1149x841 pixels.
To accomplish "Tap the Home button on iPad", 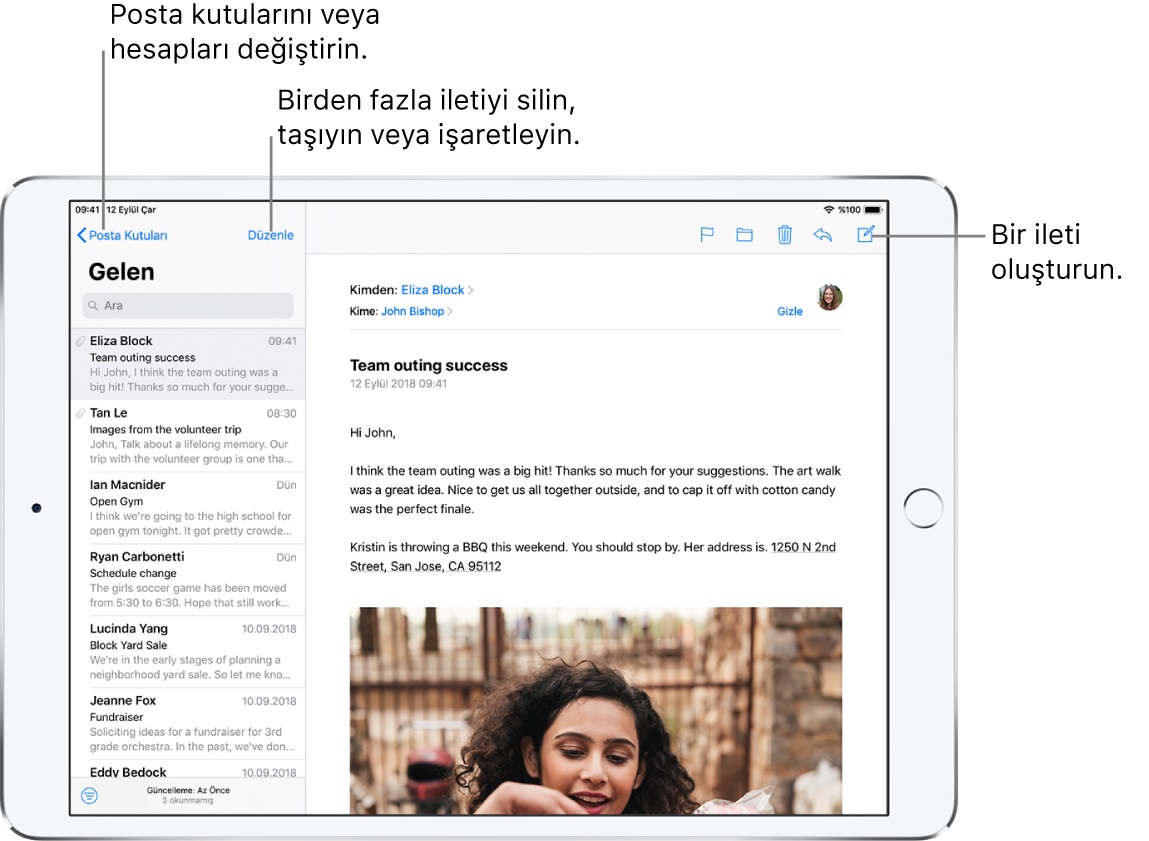I will tap(922, 508).
